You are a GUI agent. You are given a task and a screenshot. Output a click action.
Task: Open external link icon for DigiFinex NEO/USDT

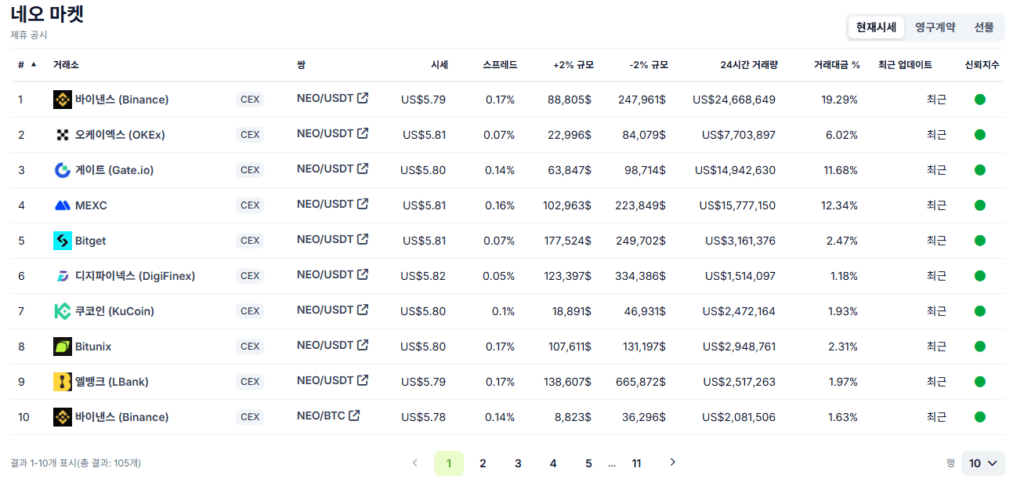pyautogui.click(x=362, y=274)
